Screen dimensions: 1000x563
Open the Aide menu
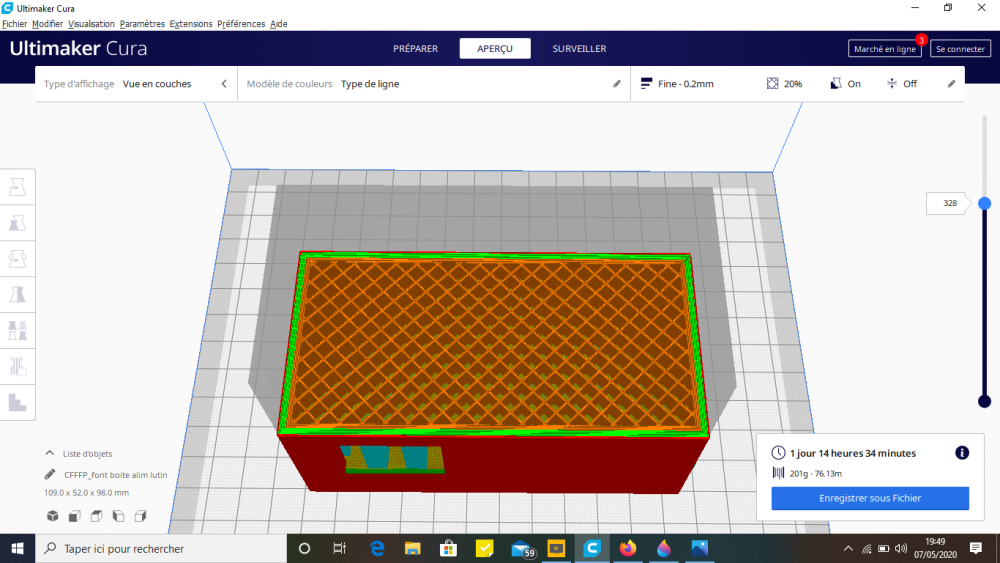279,24
